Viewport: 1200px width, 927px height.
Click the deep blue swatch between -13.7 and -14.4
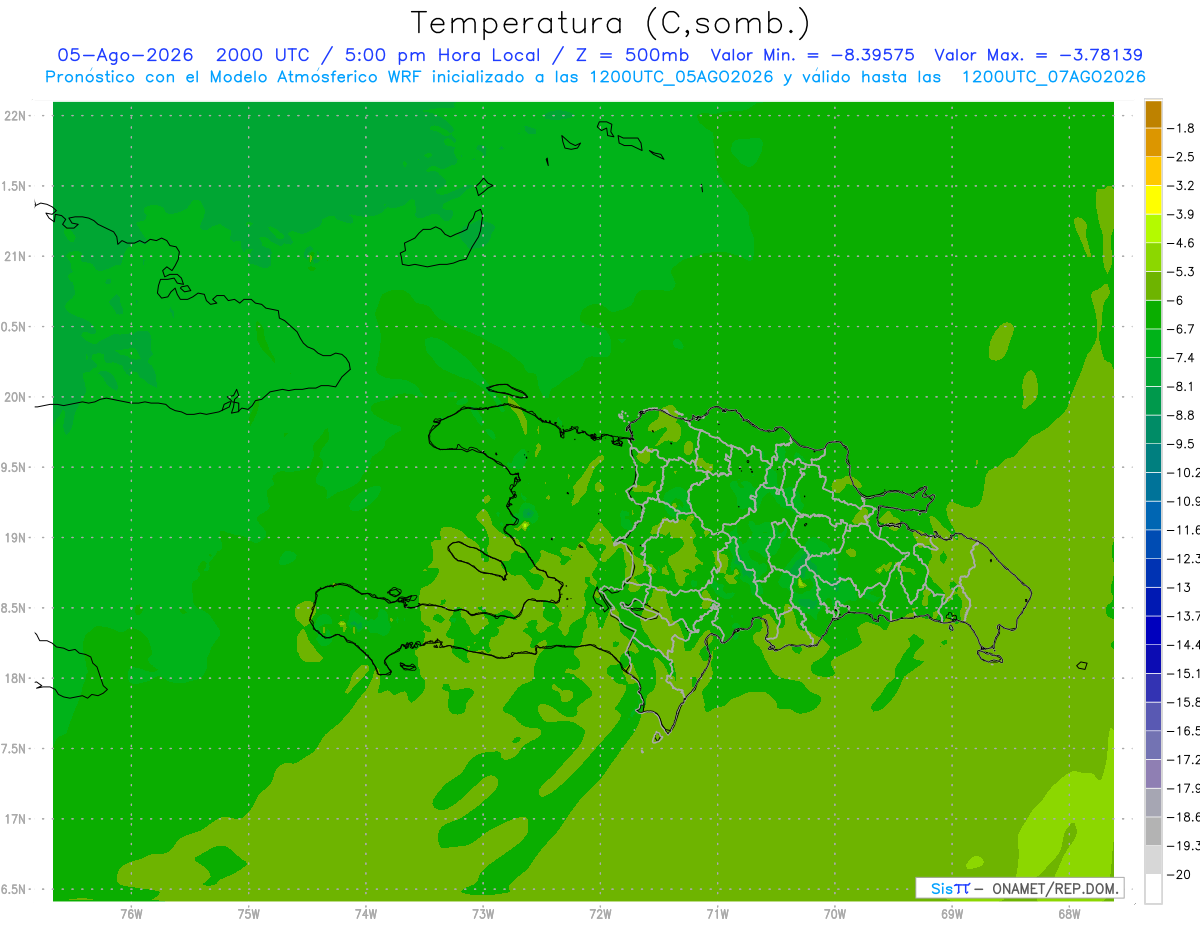1153,630
